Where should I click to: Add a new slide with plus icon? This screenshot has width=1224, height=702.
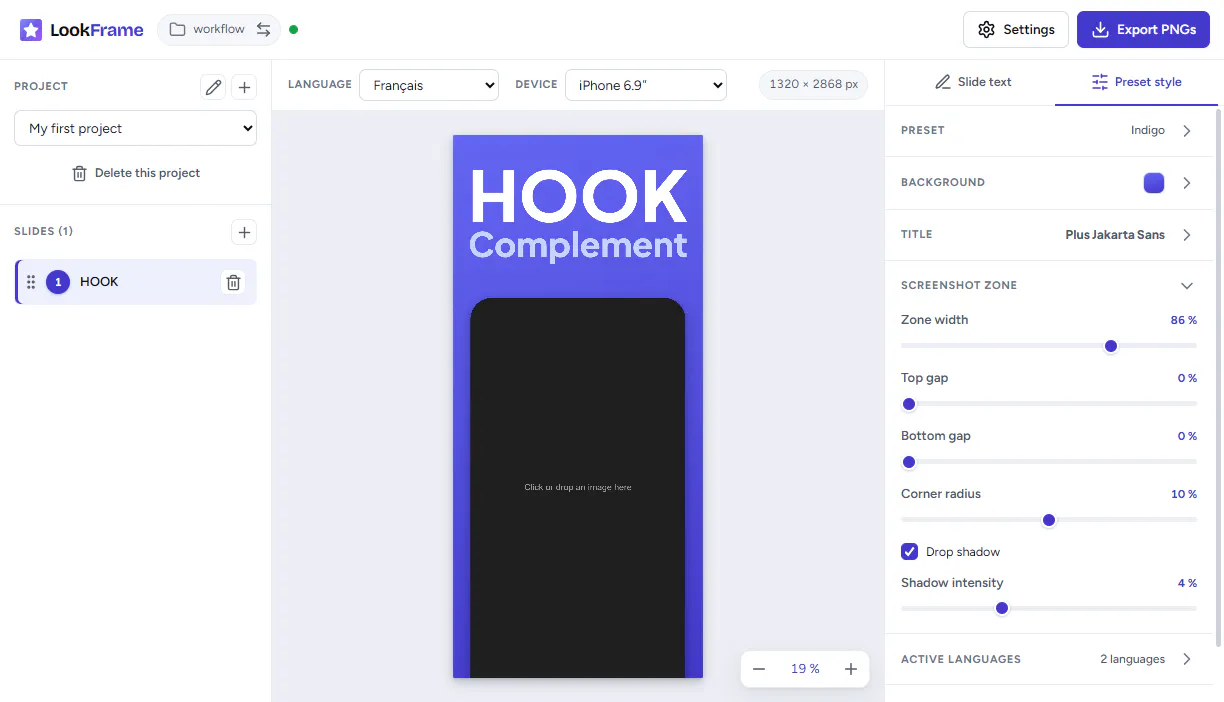[244, 232]
